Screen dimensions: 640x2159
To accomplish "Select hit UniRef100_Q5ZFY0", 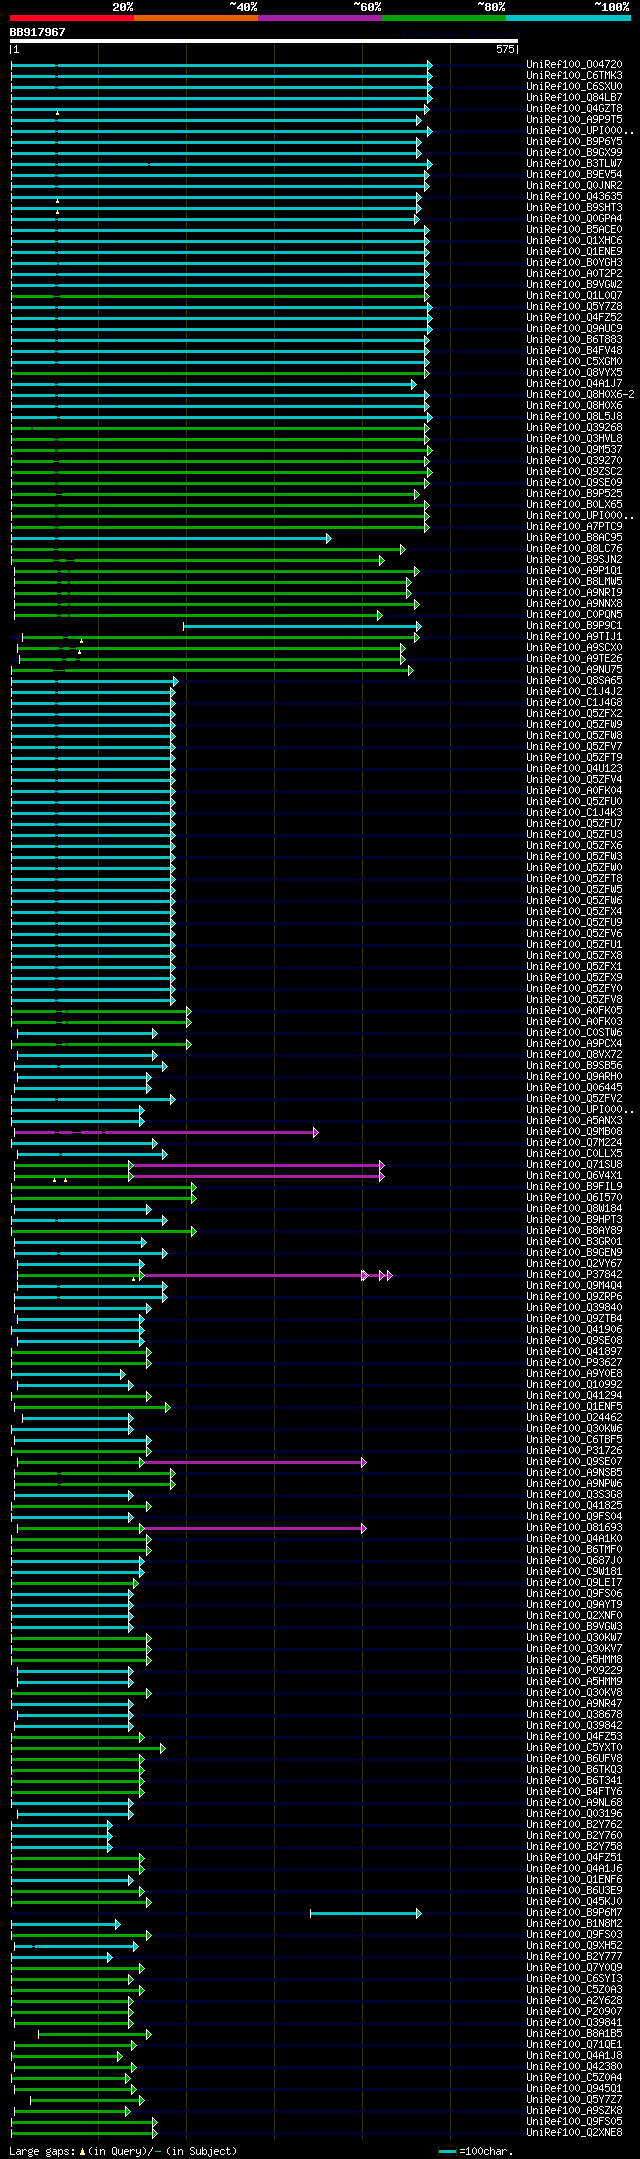I will [x=574, y=988].
